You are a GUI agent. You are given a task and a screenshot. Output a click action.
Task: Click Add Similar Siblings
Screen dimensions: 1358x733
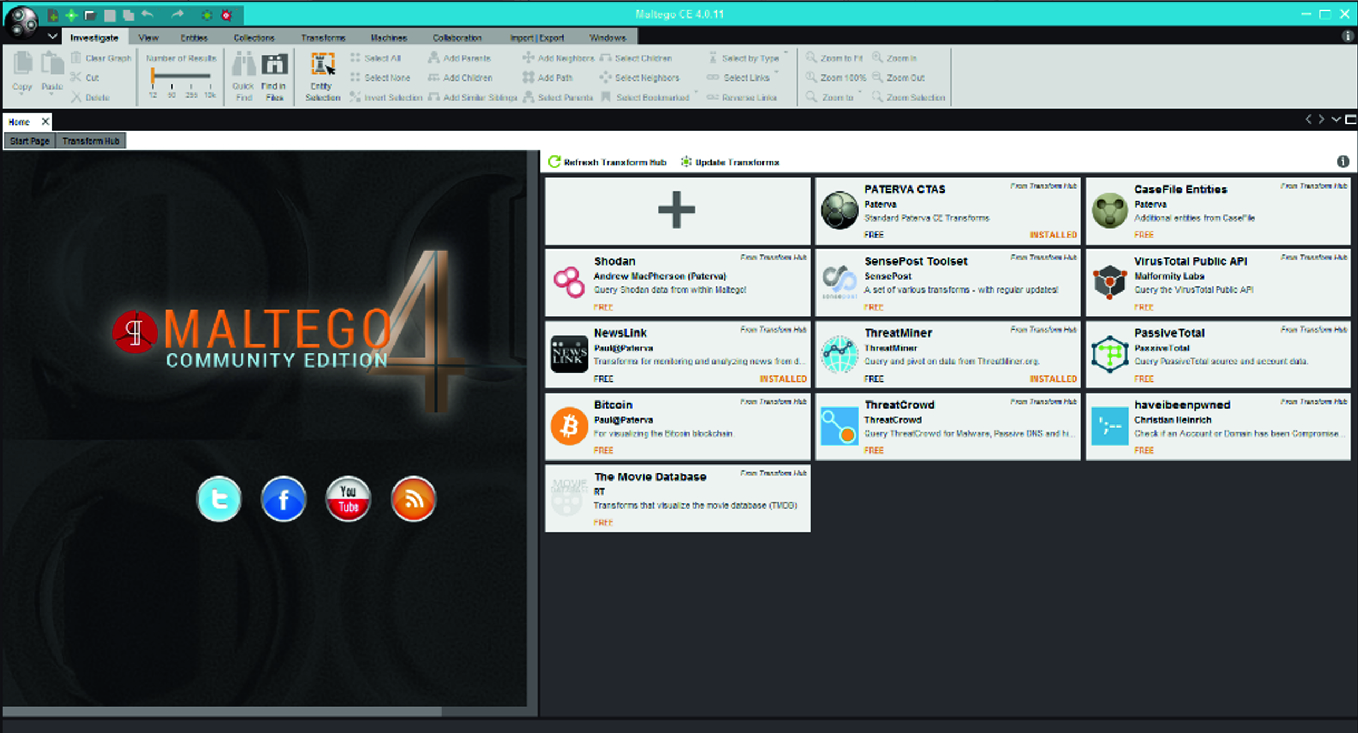click(473, 97)
